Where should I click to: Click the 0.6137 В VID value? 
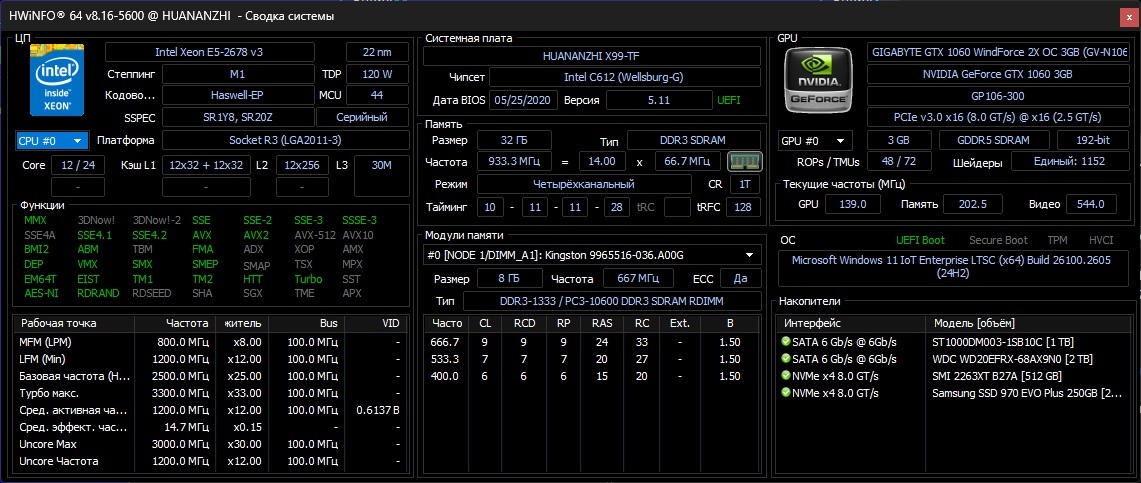[x=378, y=410]
